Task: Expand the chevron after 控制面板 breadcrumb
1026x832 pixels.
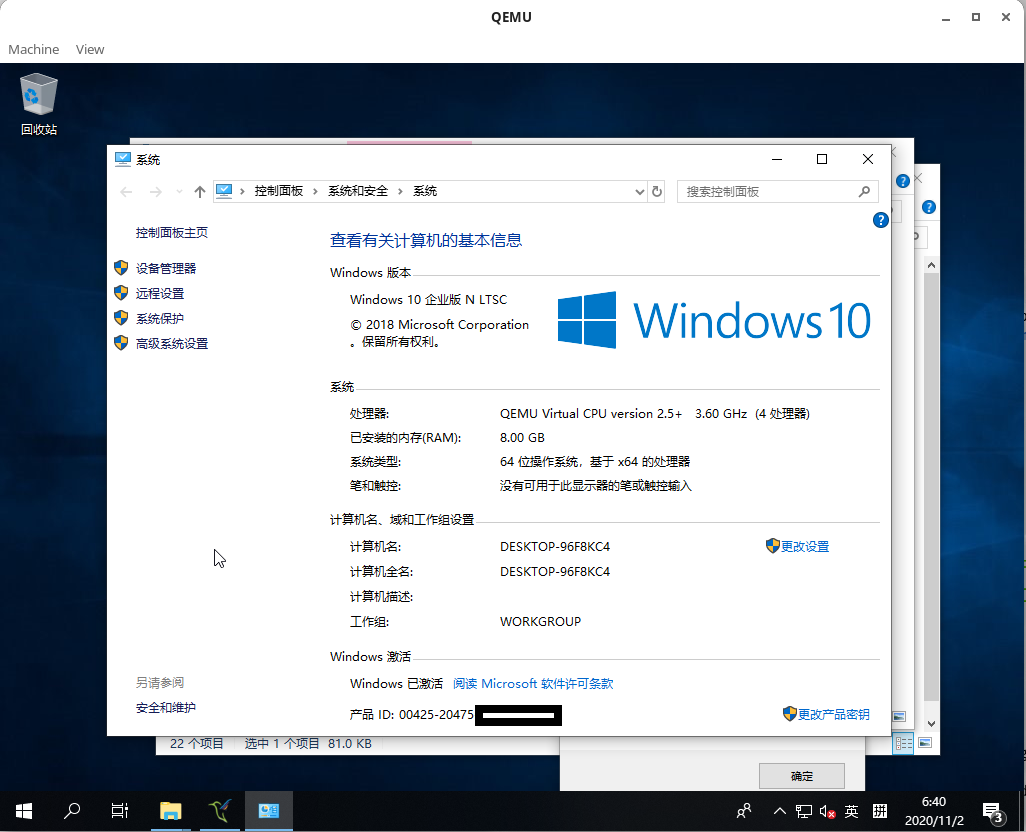Action: [315, 191]
